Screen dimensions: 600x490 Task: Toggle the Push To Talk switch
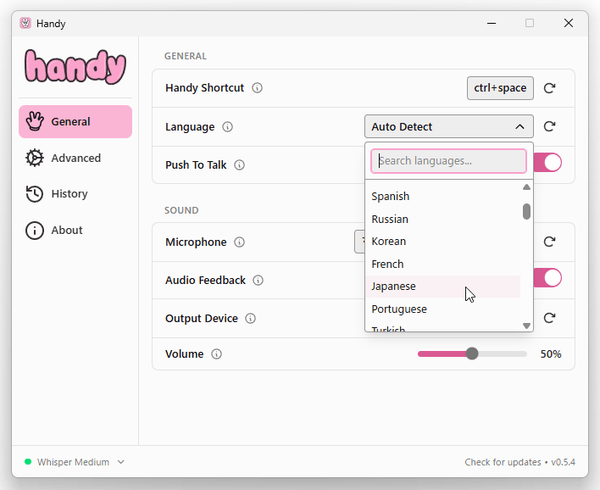click(549, 163)
